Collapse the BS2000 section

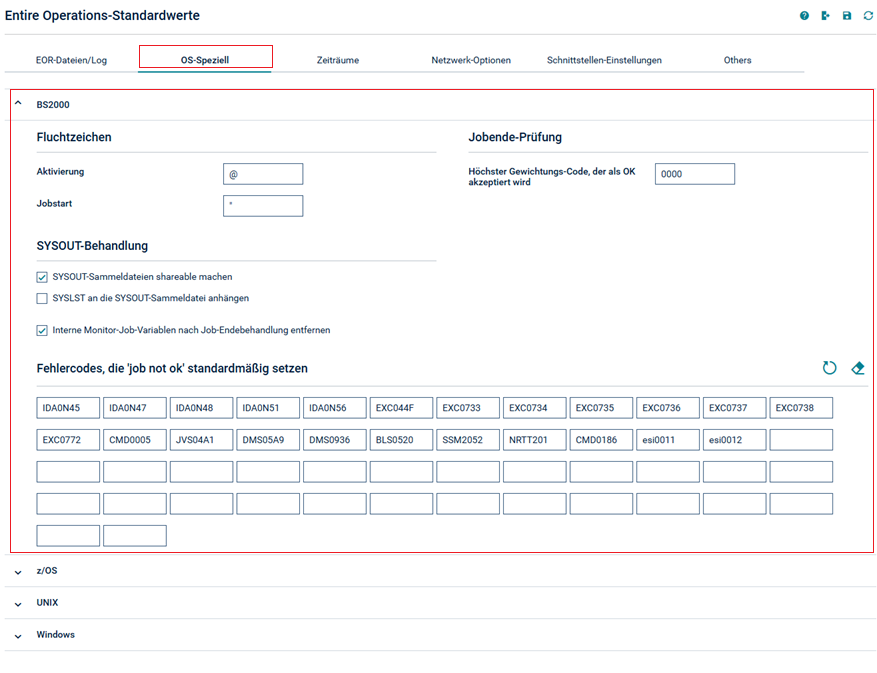tap(18, 103)
